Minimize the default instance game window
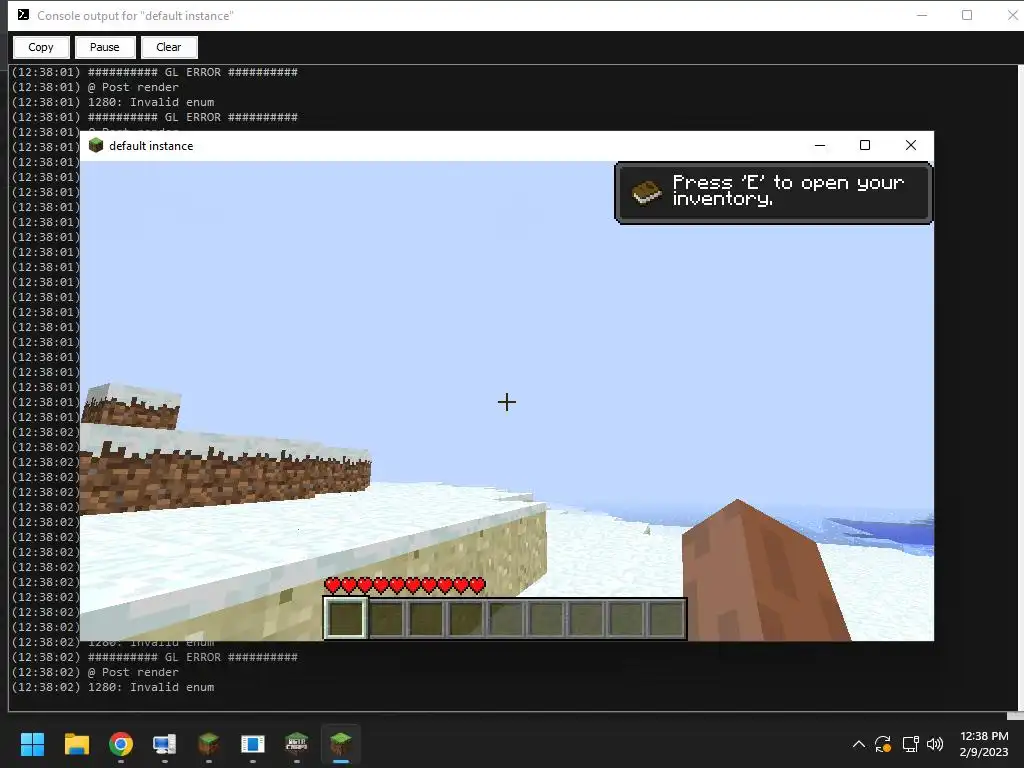Viewport: 1024px width, 768px height. click(820, 145)
